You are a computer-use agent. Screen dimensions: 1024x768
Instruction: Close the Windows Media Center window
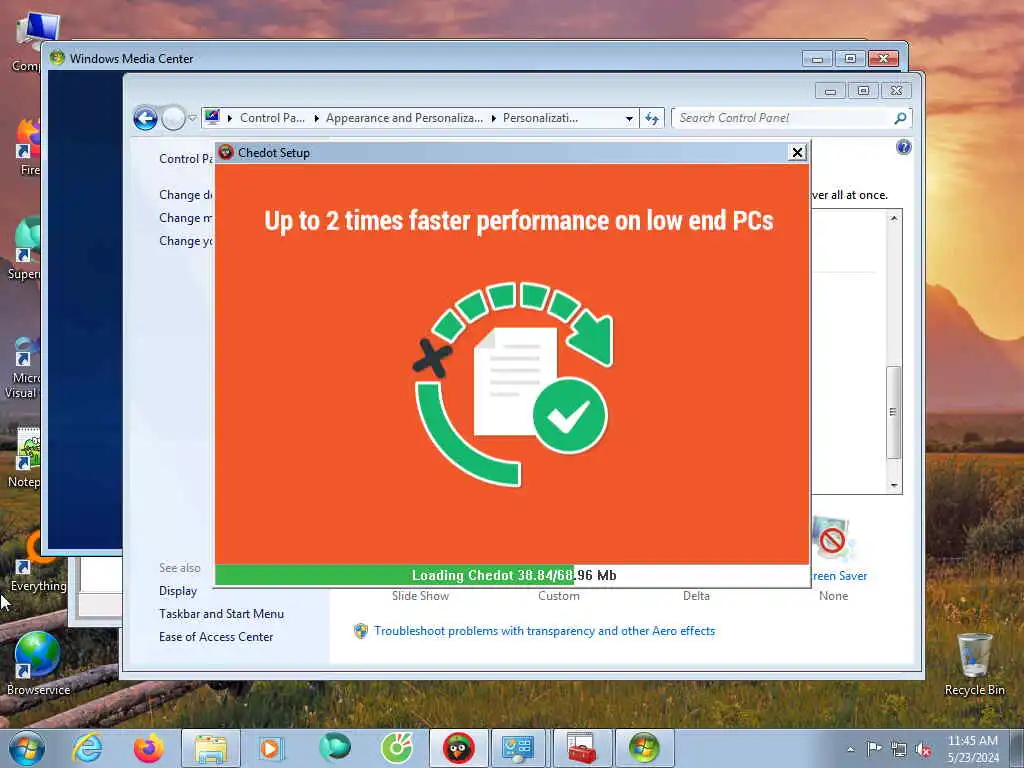coord(884,59)
